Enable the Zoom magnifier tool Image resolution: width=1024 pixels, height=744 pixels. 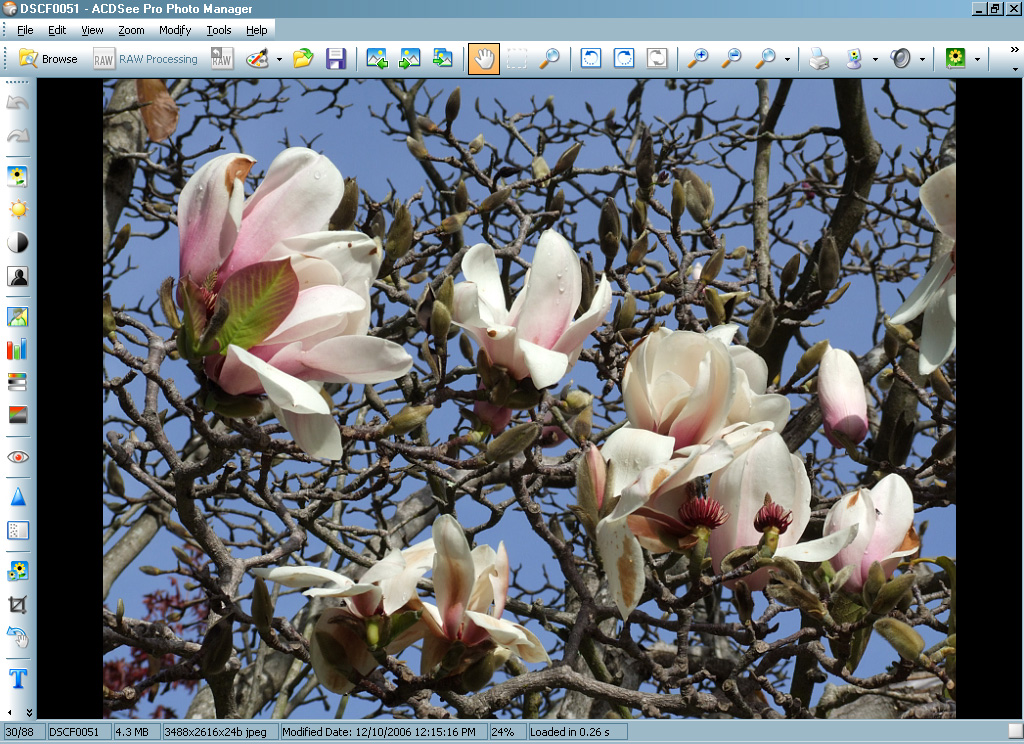point(549,59)
